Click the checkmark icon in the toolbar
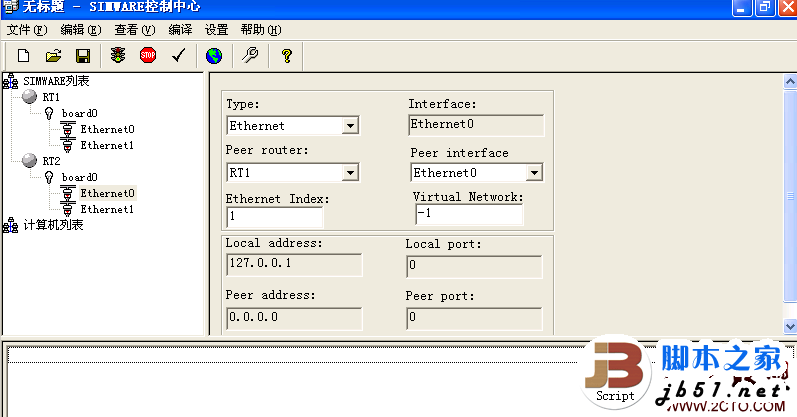The width and height of the screenshot is (797, 417). 178,56
